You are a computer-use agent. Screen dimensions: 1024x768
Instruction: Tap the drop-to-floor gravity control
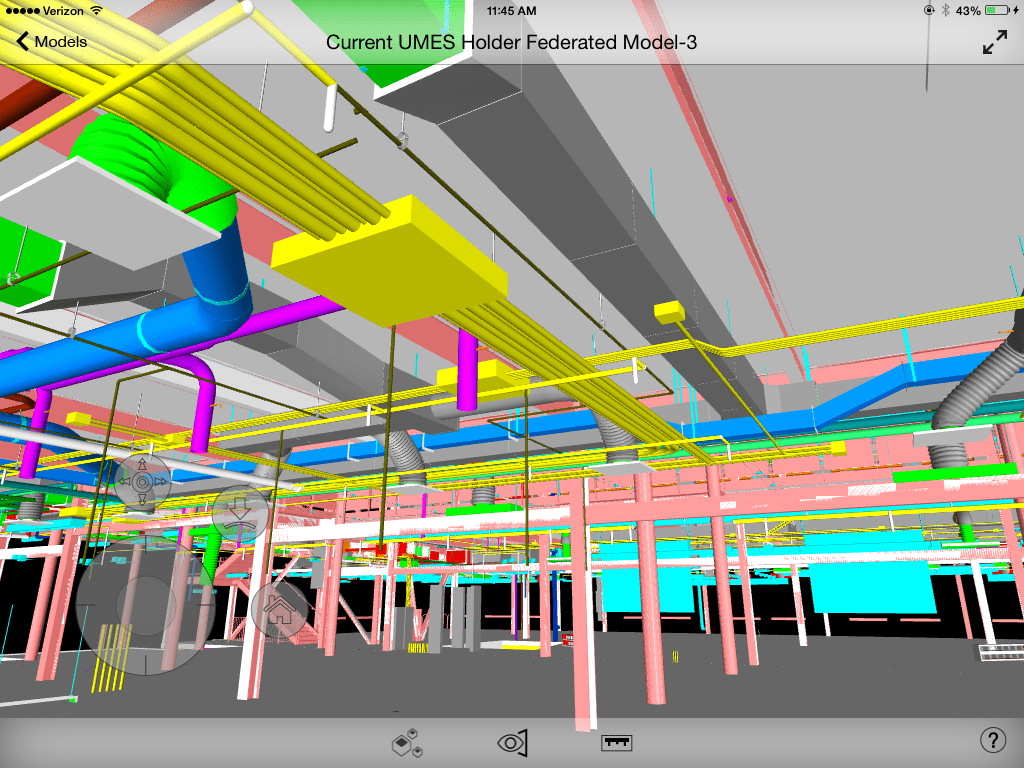241,513
